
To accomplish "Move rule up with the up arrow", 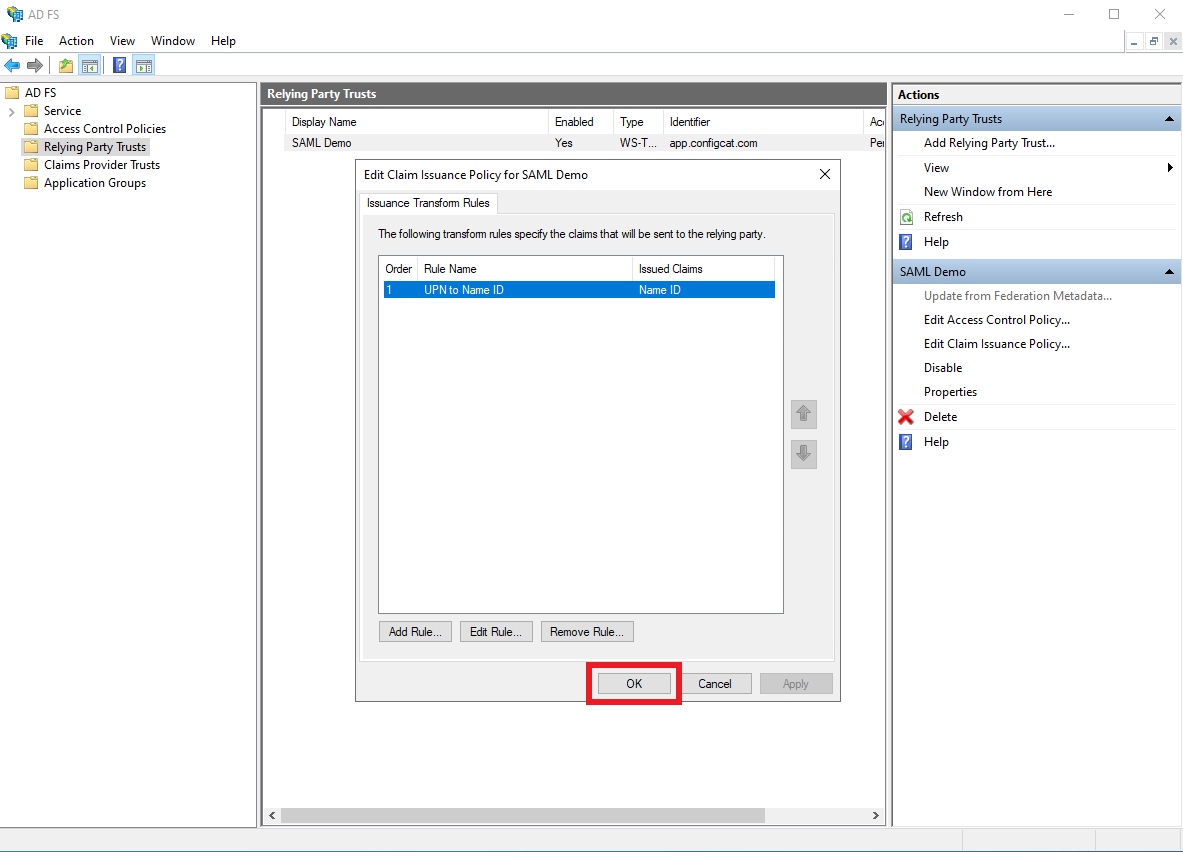I will coord(803,414).
